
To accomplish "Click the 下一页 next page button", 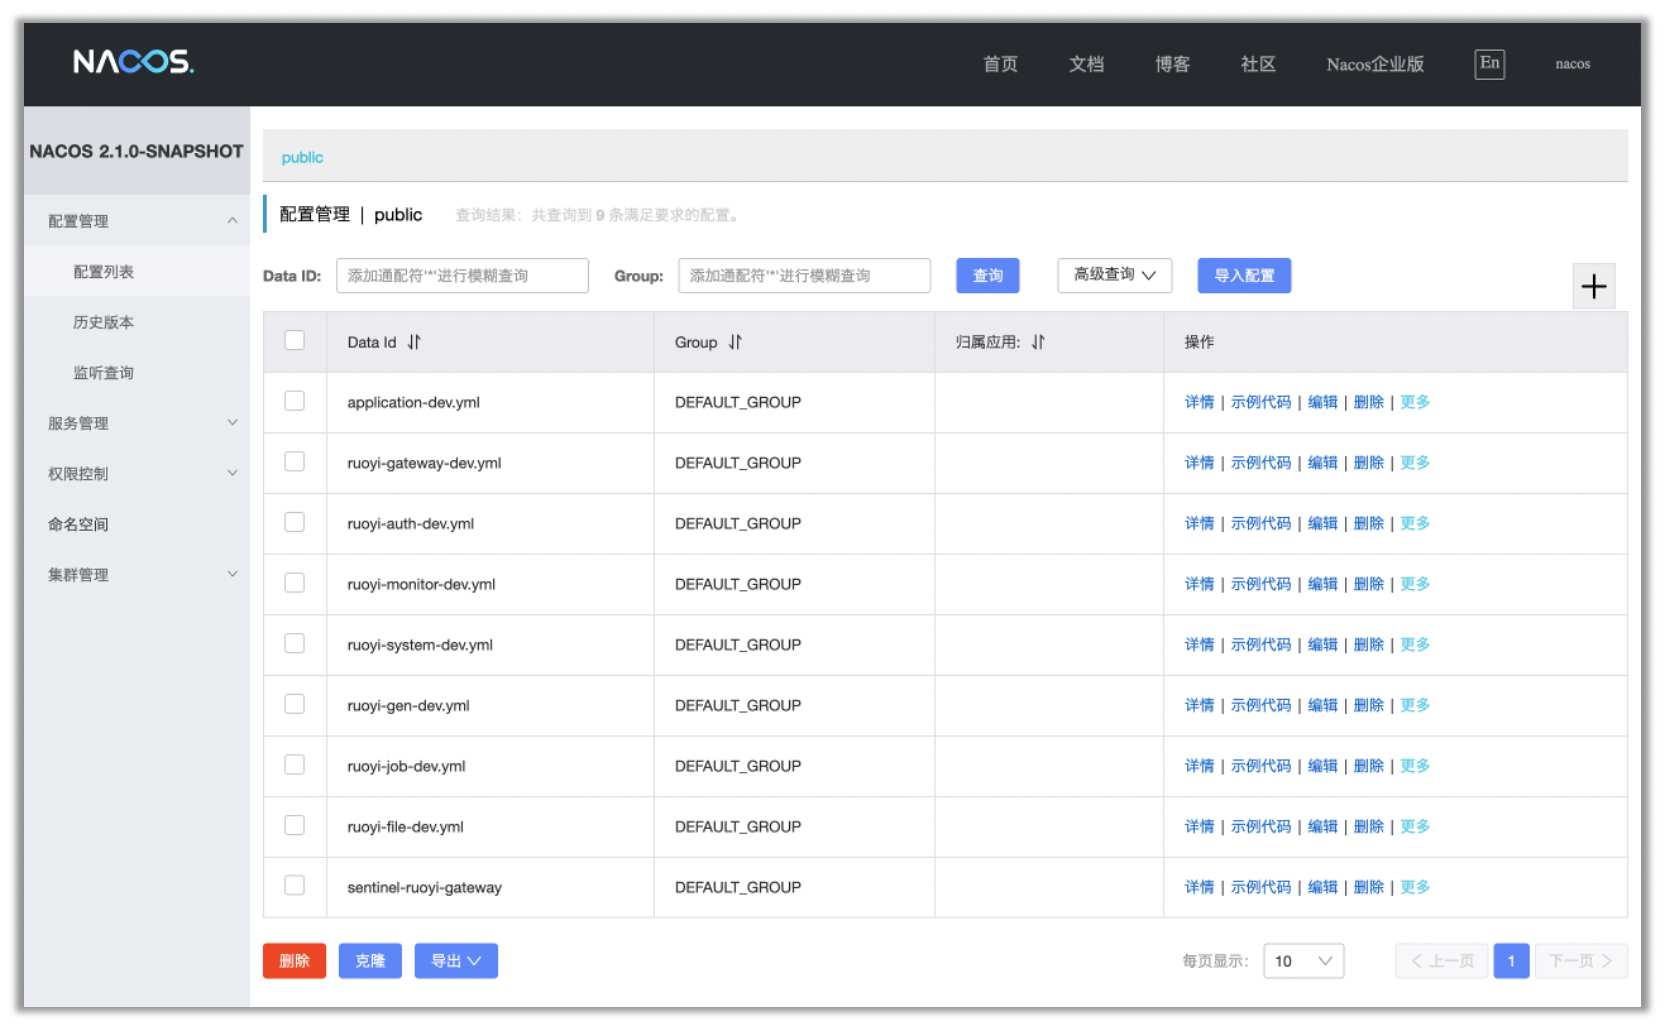I will pos(1581,961).
